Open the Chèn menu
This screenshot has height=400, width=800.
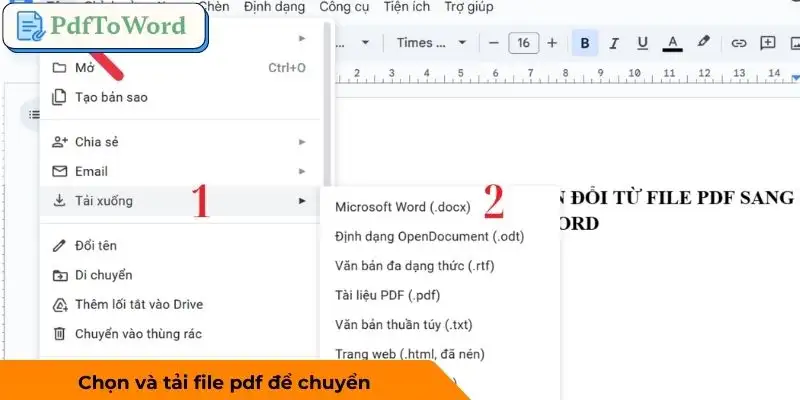(x=214, y=7)
